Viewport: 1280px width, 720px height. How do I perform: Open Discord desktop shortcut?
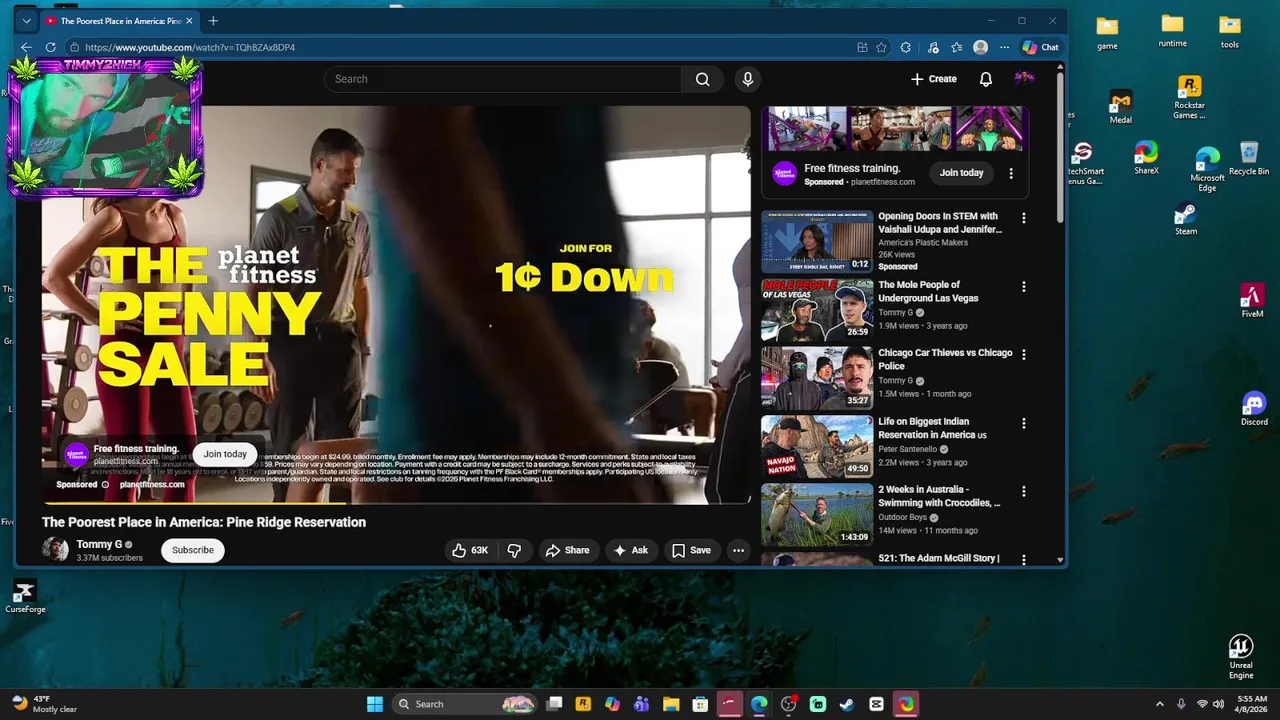coord(1254,409)
